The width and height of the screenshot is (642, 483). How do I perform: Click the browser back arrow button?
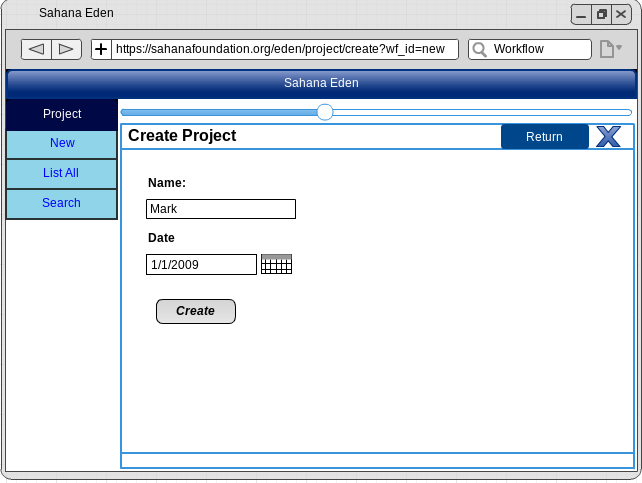pos(36,49)
